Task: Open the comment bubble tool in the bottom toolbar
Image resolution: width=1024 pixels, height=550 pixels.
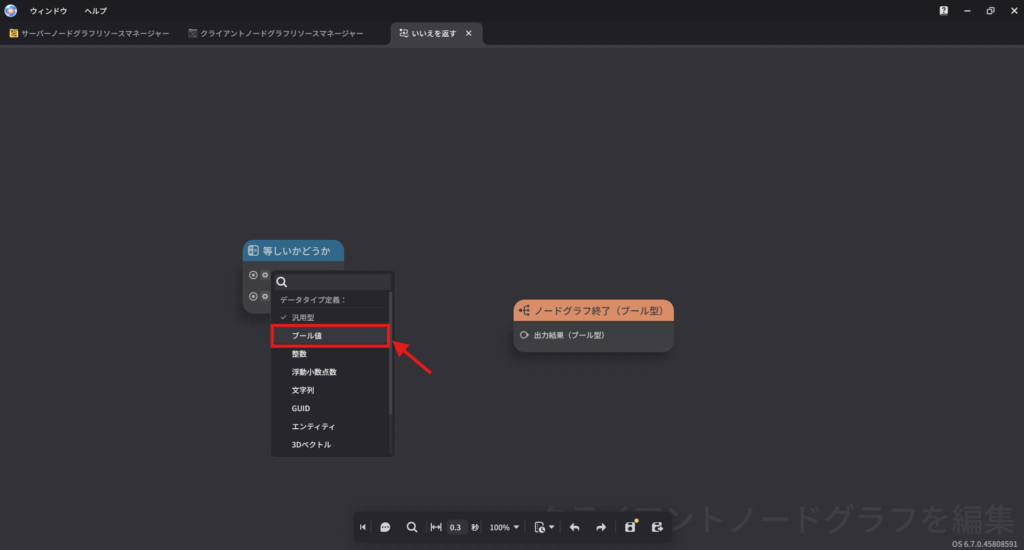Action: coord(385,527)
